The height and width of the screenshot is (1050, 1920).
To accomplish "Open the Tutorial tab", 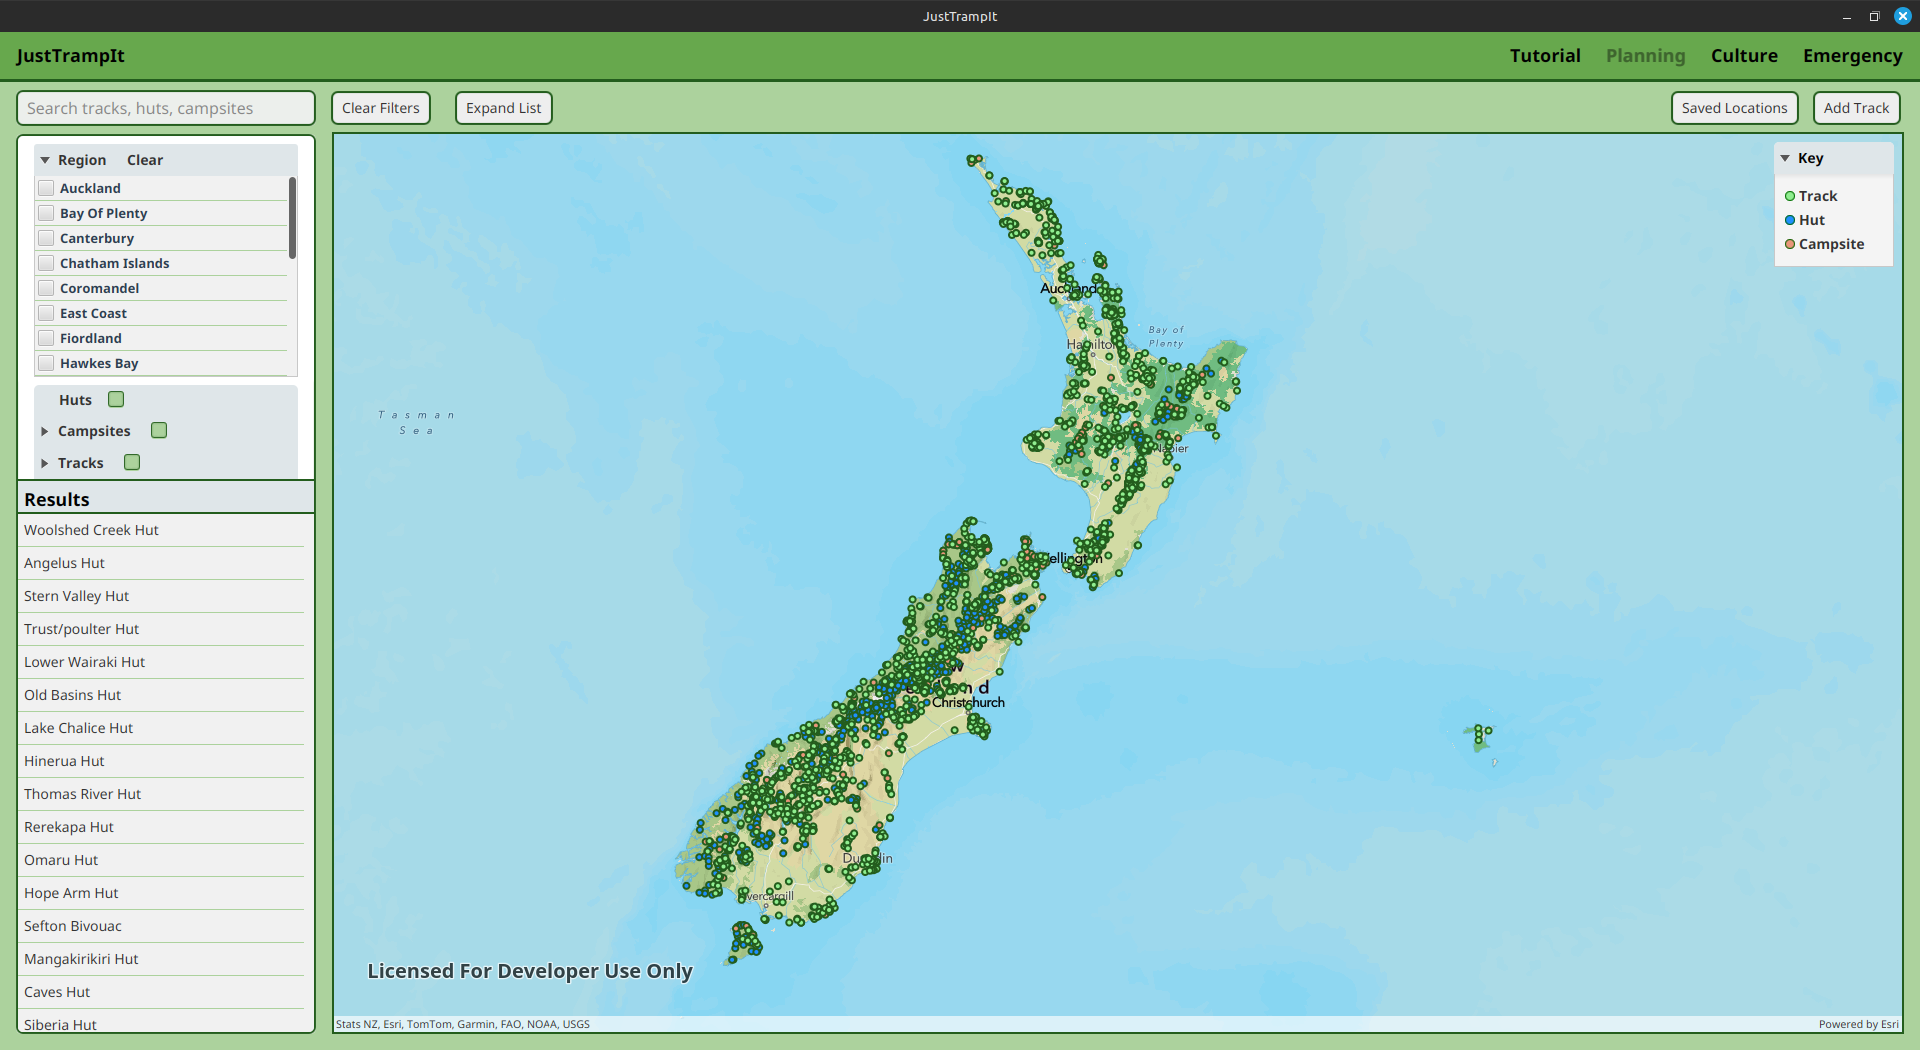I will click(x=1545, y=56).
